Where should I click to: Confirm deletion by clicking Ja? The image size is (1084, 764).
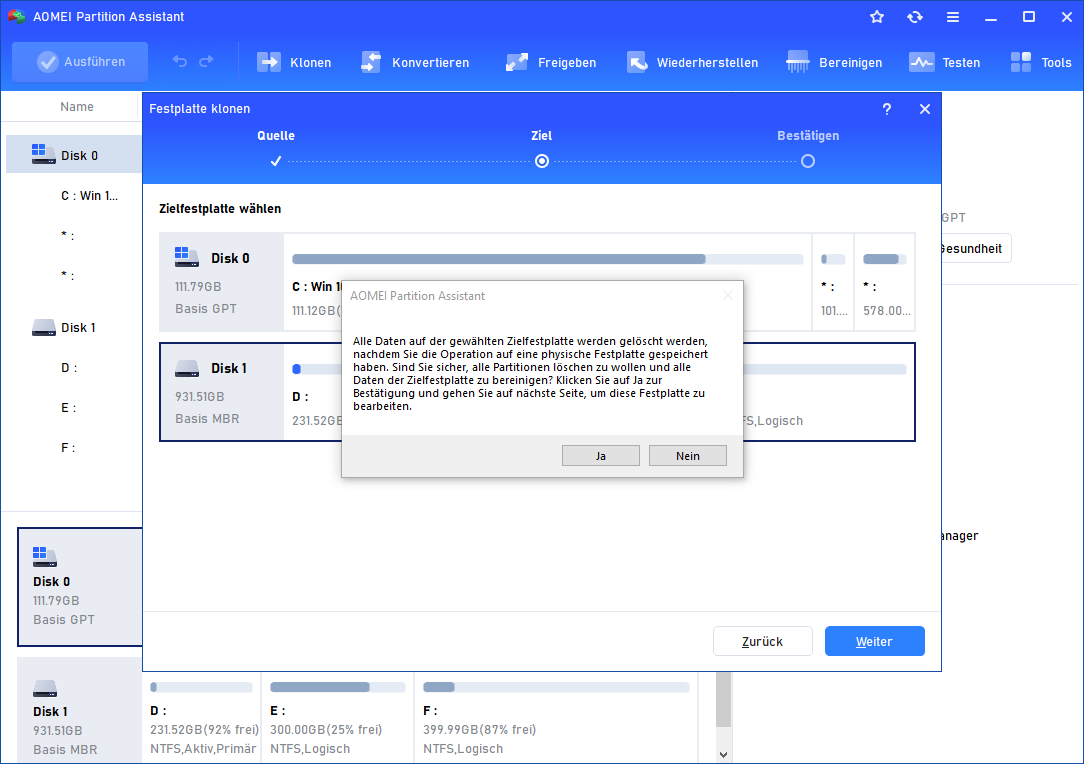(600, 456)
